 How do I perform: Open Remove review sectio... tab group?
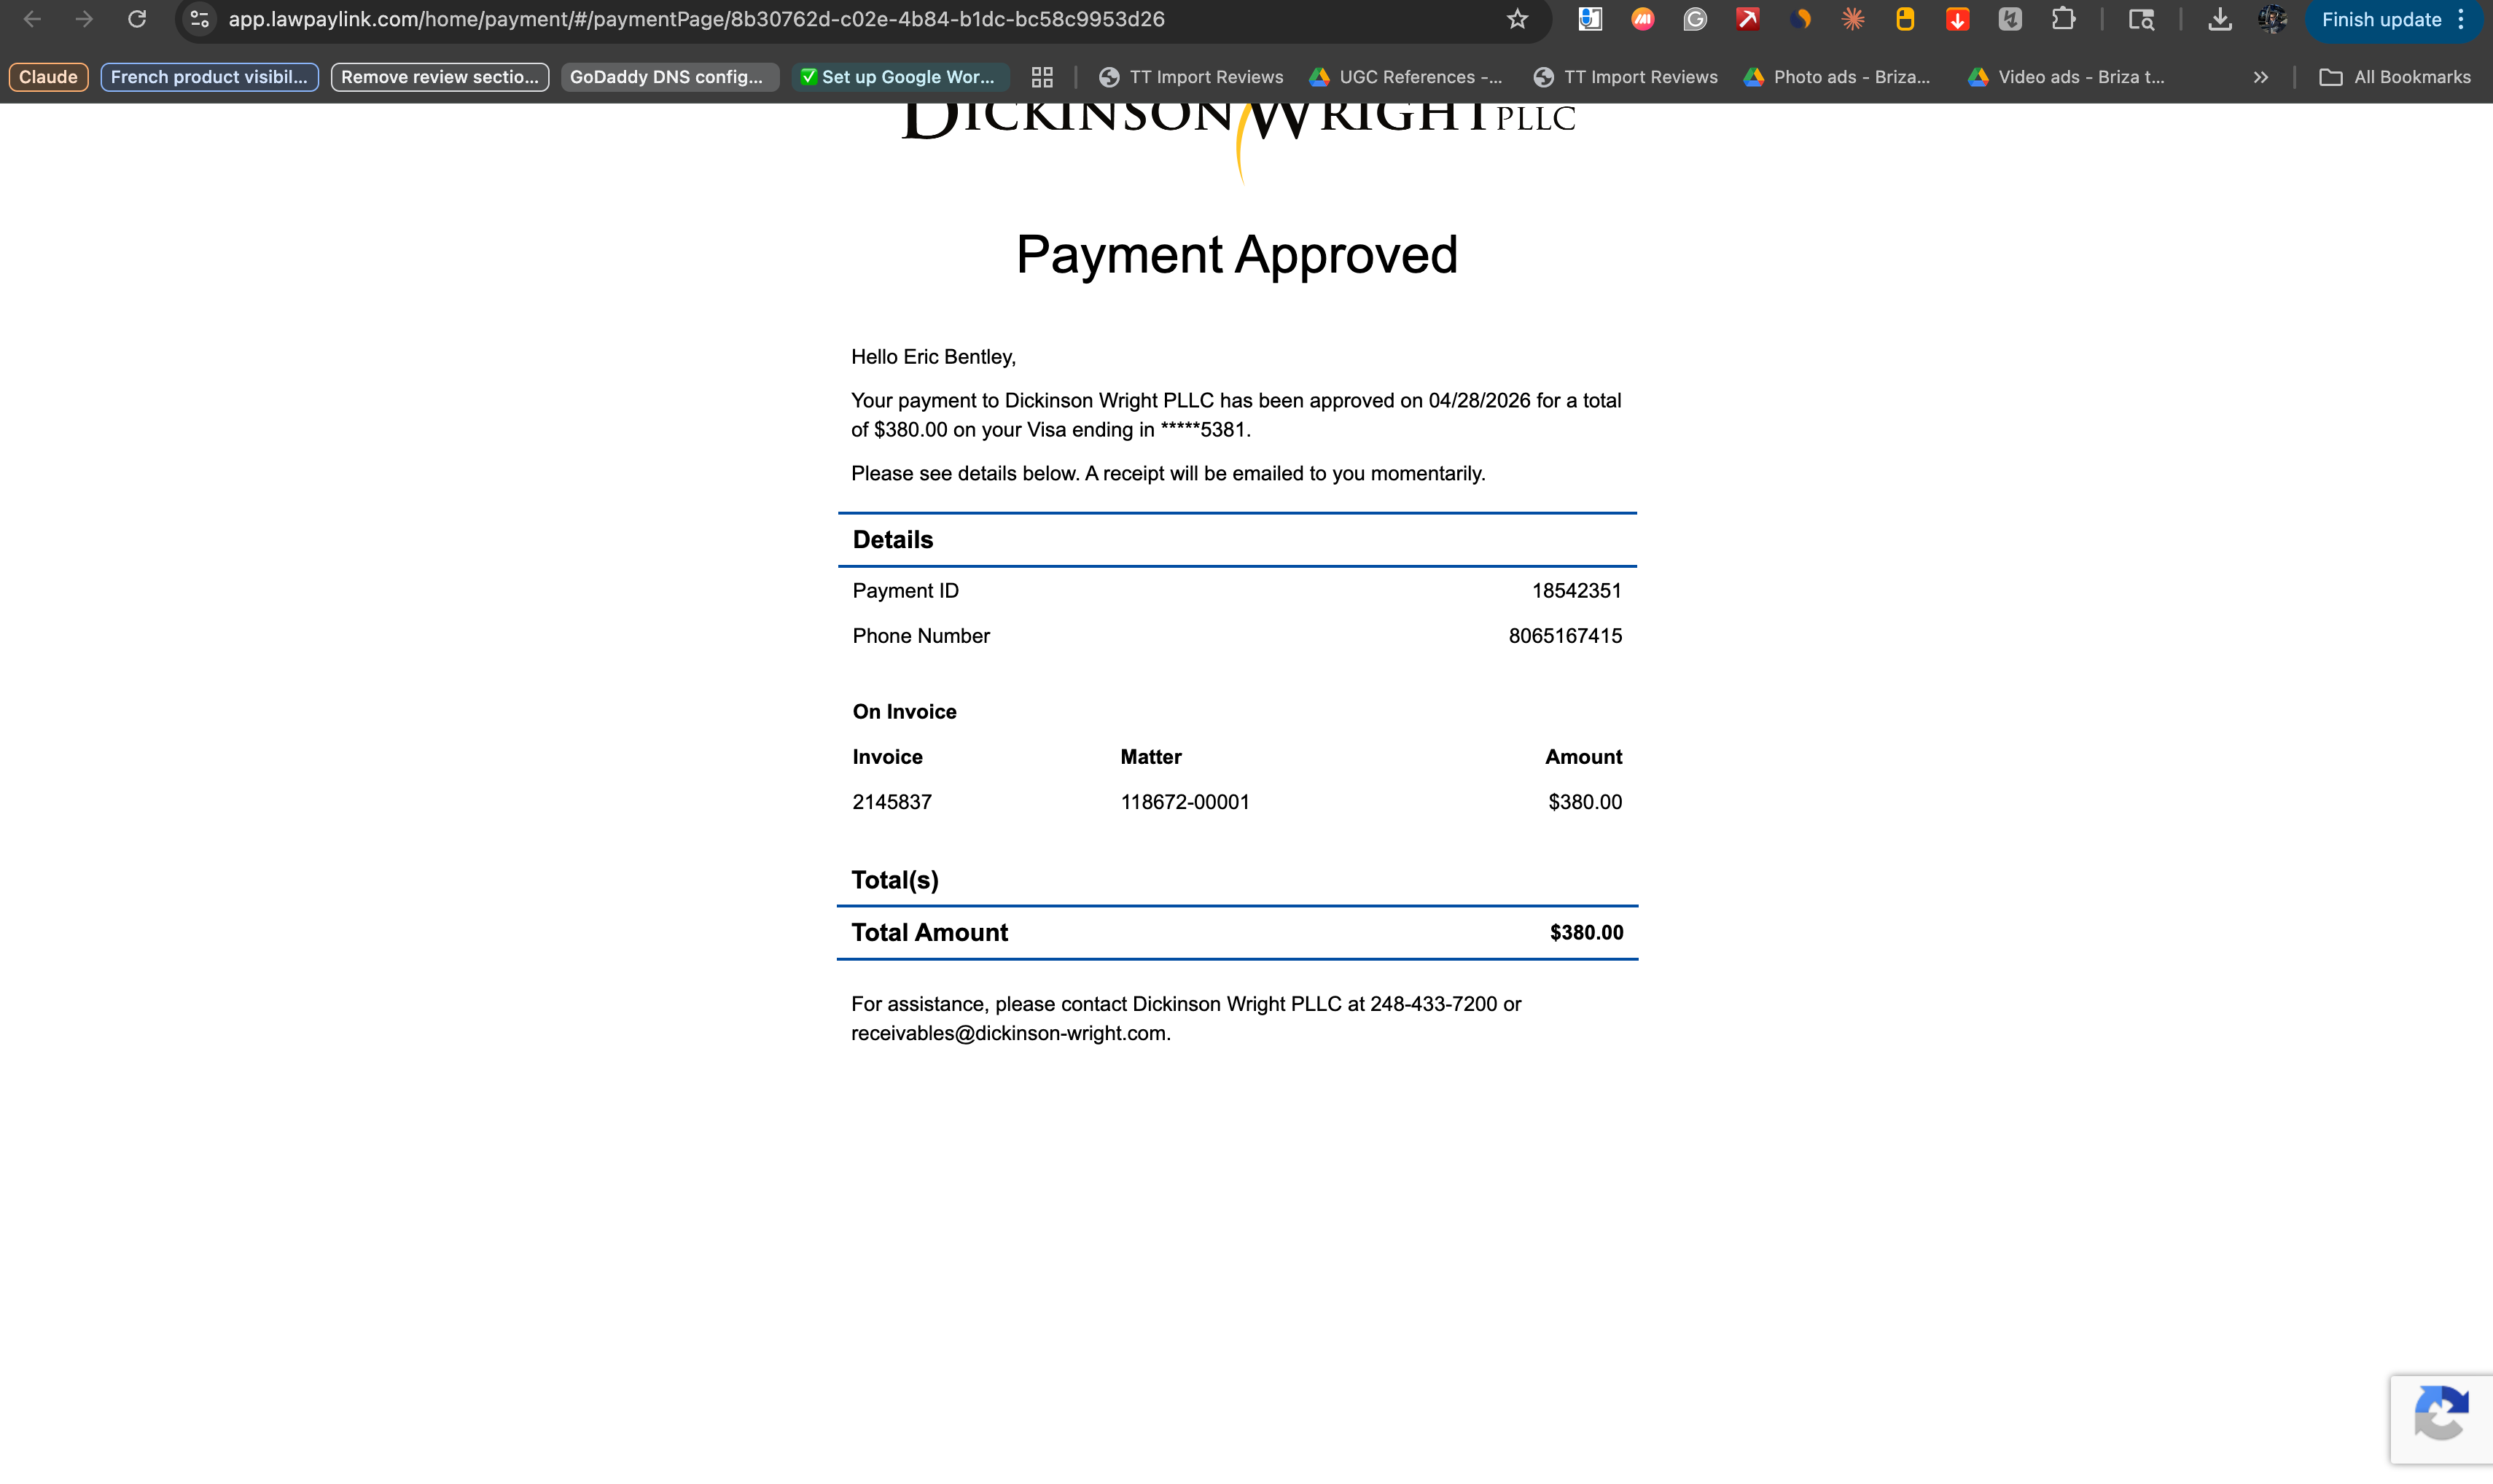click(x=440, y=77)
